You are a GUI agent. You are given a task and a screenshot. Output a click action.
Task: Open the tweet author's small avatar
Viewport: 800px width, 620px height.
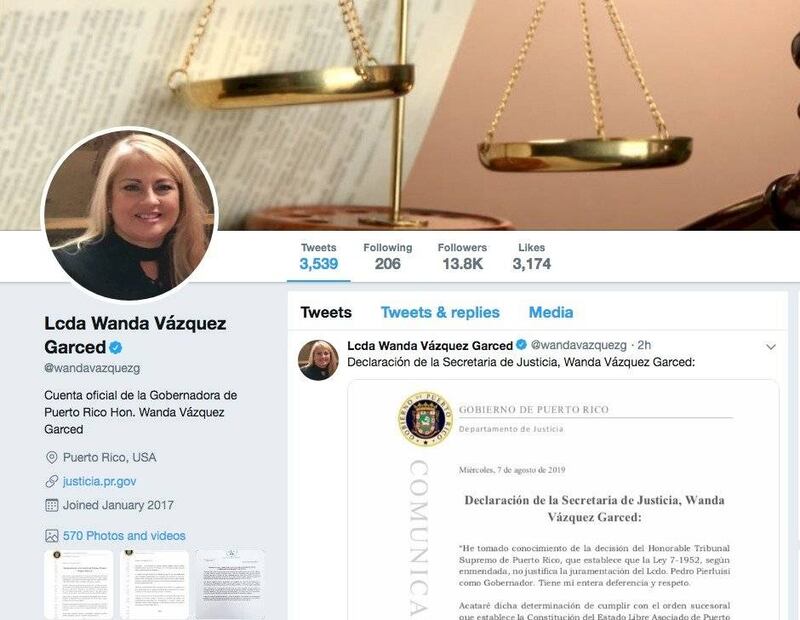click(x=318, y=360)
